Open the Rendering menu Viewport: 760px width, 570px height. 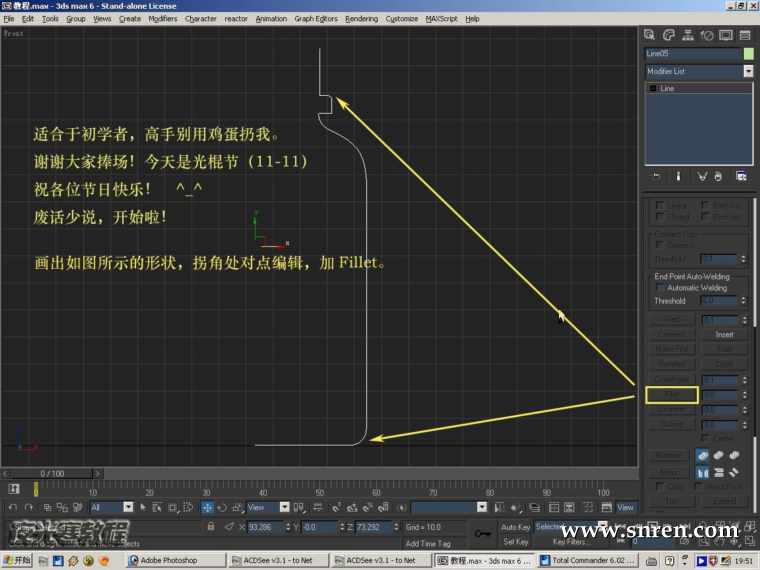pyautogui.click(x=361, y=19)
